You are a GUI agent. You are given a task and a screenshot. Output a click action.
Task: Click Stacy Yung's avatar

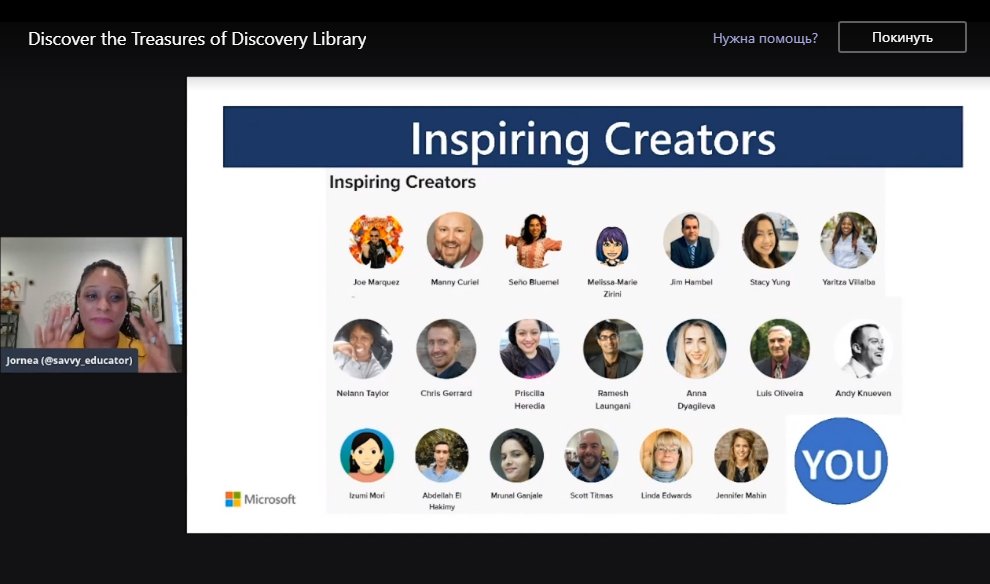coord(770,241)
